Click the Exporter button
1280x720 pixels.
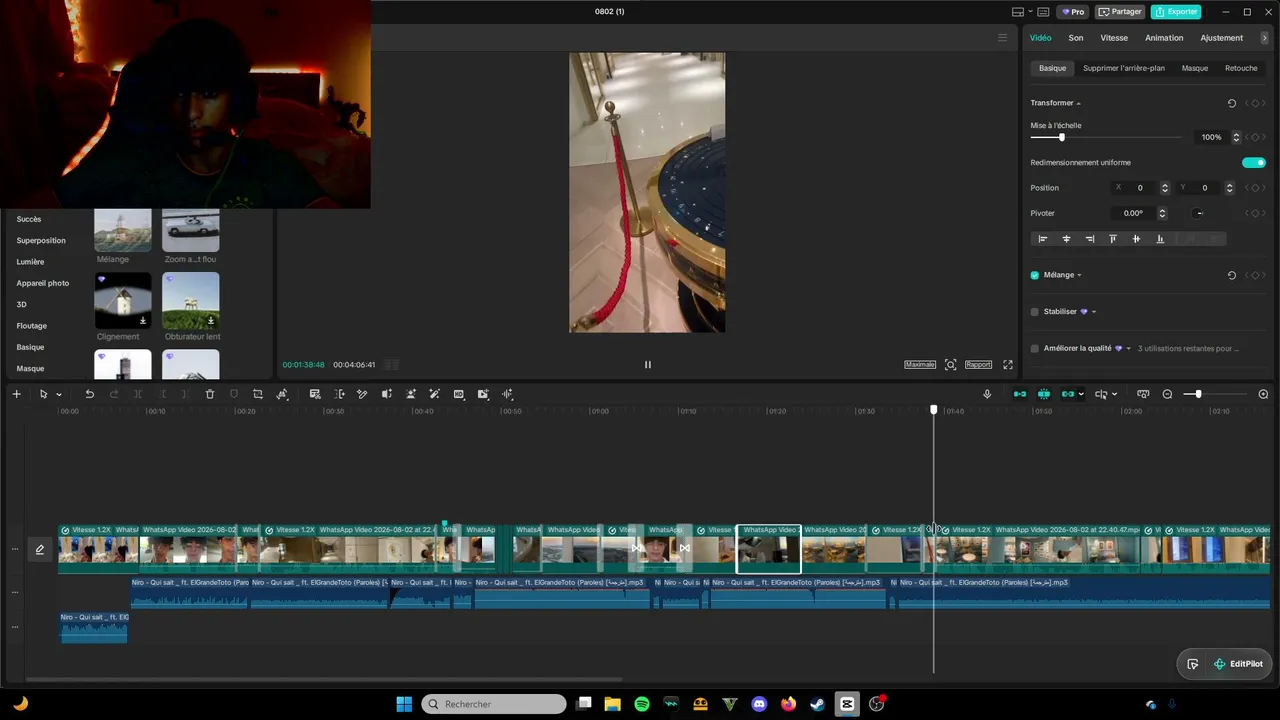[1176, 12]
